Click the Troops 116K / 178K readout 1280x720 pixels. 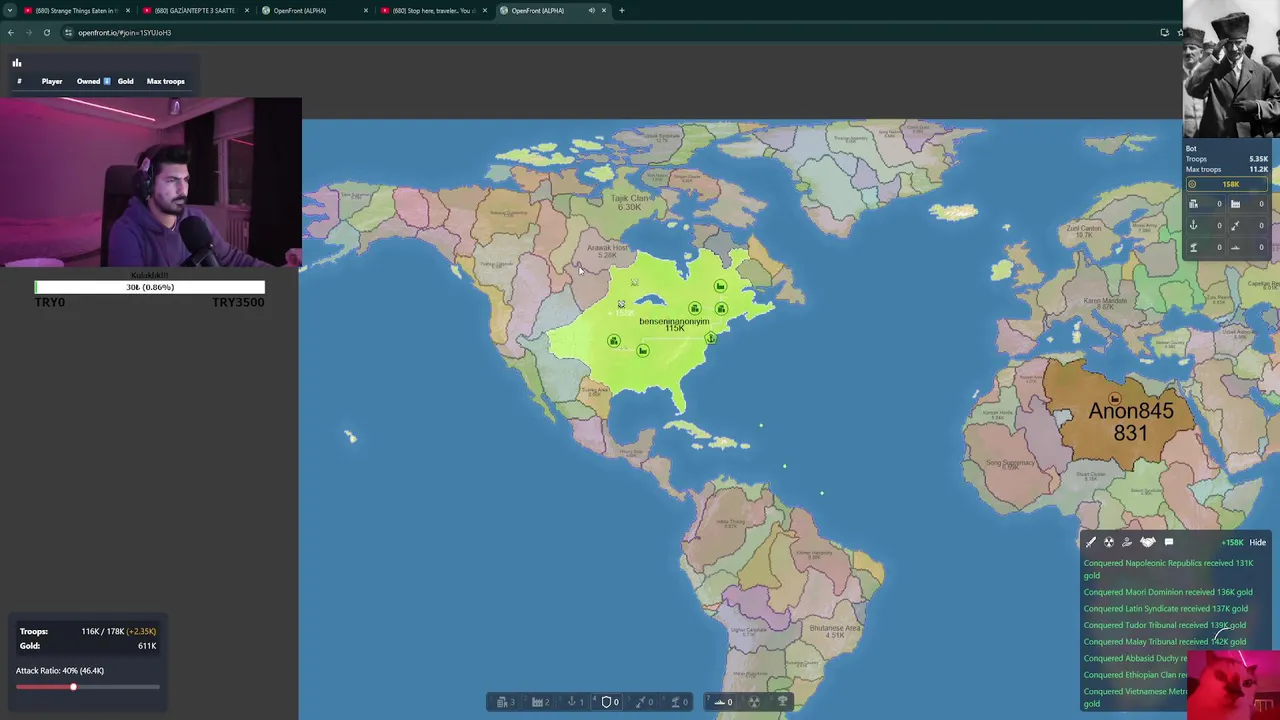[88, 631]
